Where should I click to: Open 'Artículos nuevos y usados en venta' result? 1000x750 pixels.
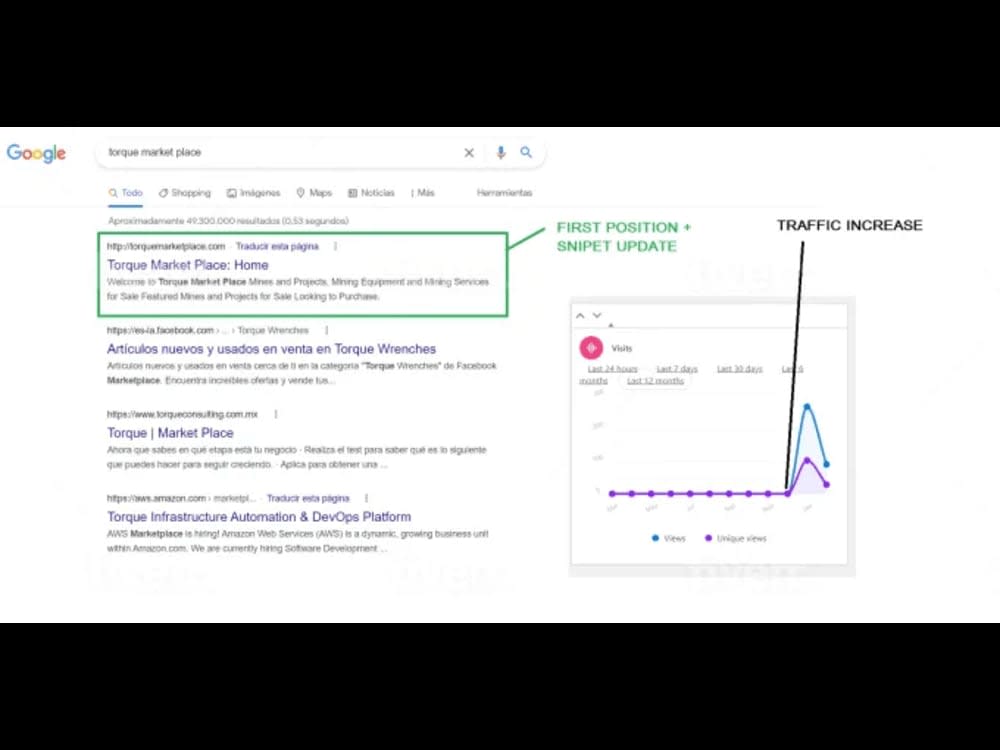tap(271, 349)
